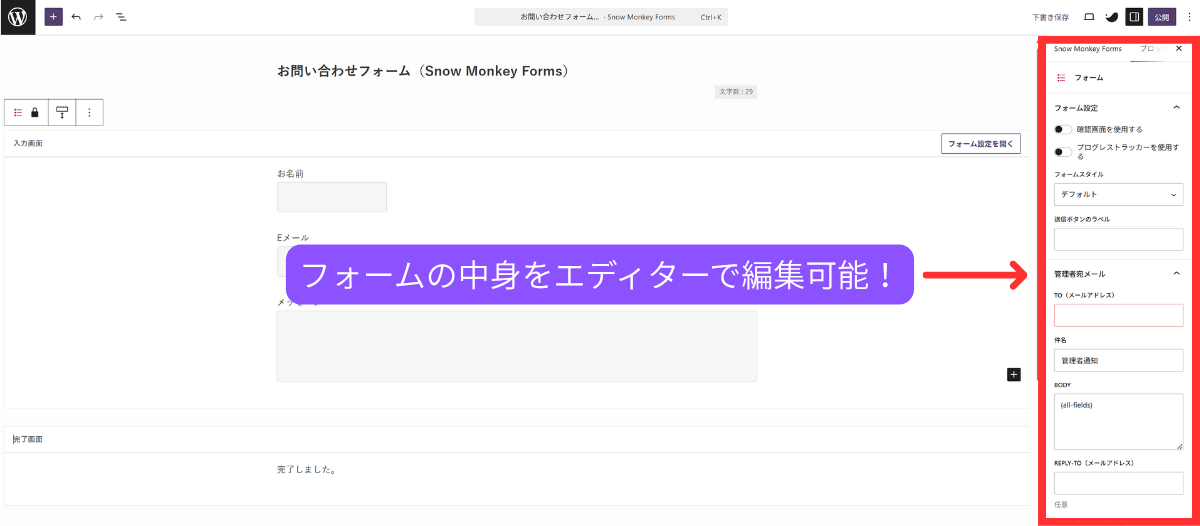Open the フォームスタイル dropdown

(x=1118, y=194)
